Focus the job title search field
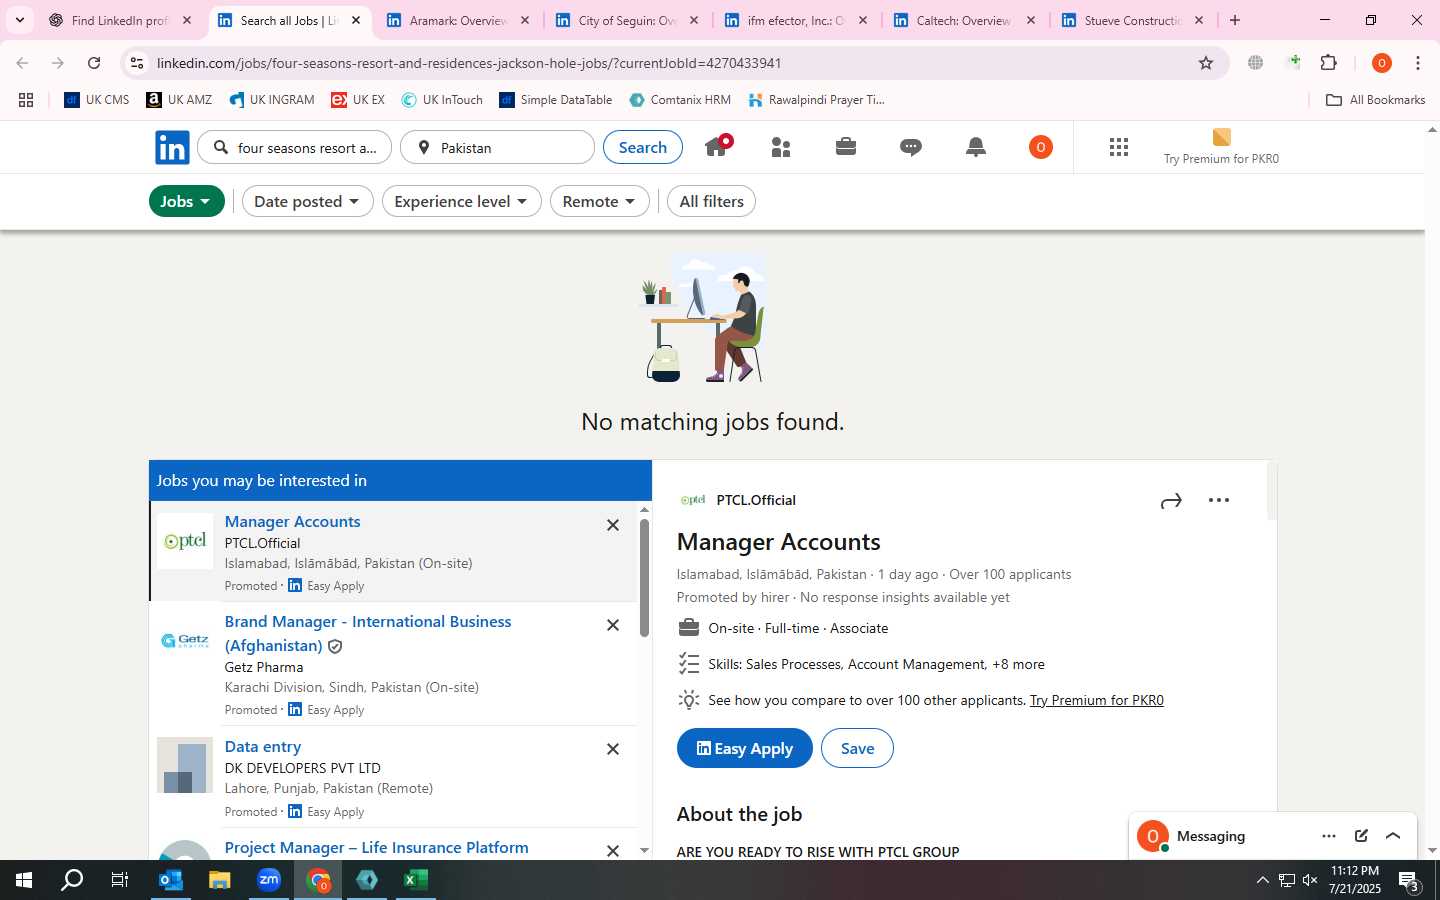The height and width of the screenshot is (900, 1440). point(295,148)
